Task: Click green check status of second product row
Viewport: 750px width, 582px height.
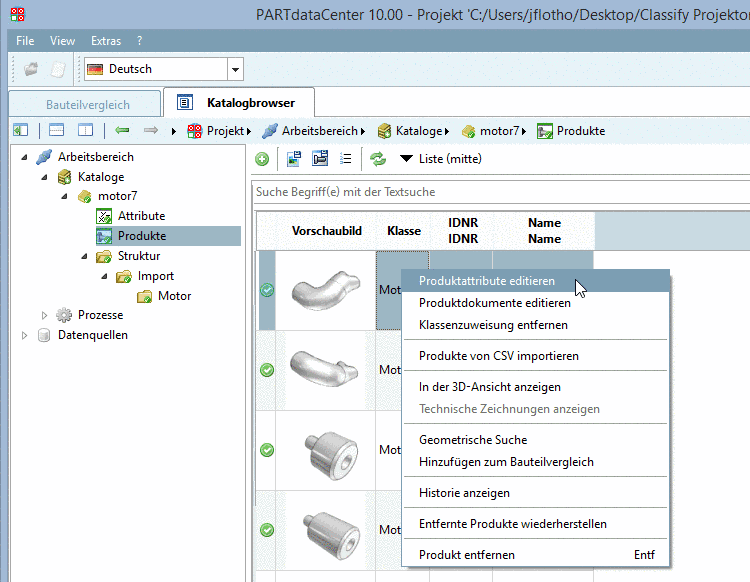Action: click(x=267, y=370)
